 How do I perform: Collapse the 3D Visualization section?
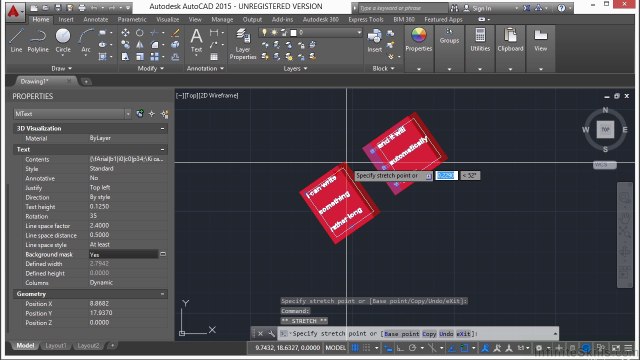(162, 129)
